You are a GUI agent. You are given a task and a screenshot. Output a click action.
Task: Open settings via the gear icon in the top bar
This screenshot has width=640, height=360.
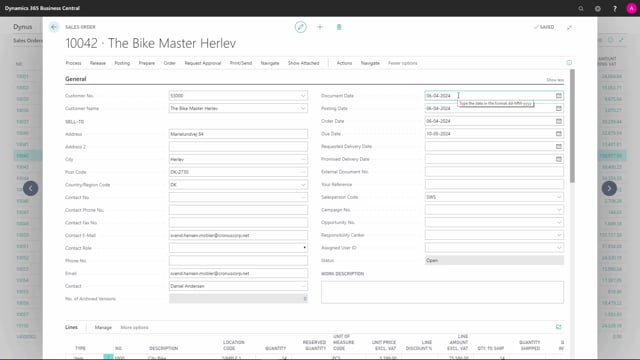click(598, 8)
